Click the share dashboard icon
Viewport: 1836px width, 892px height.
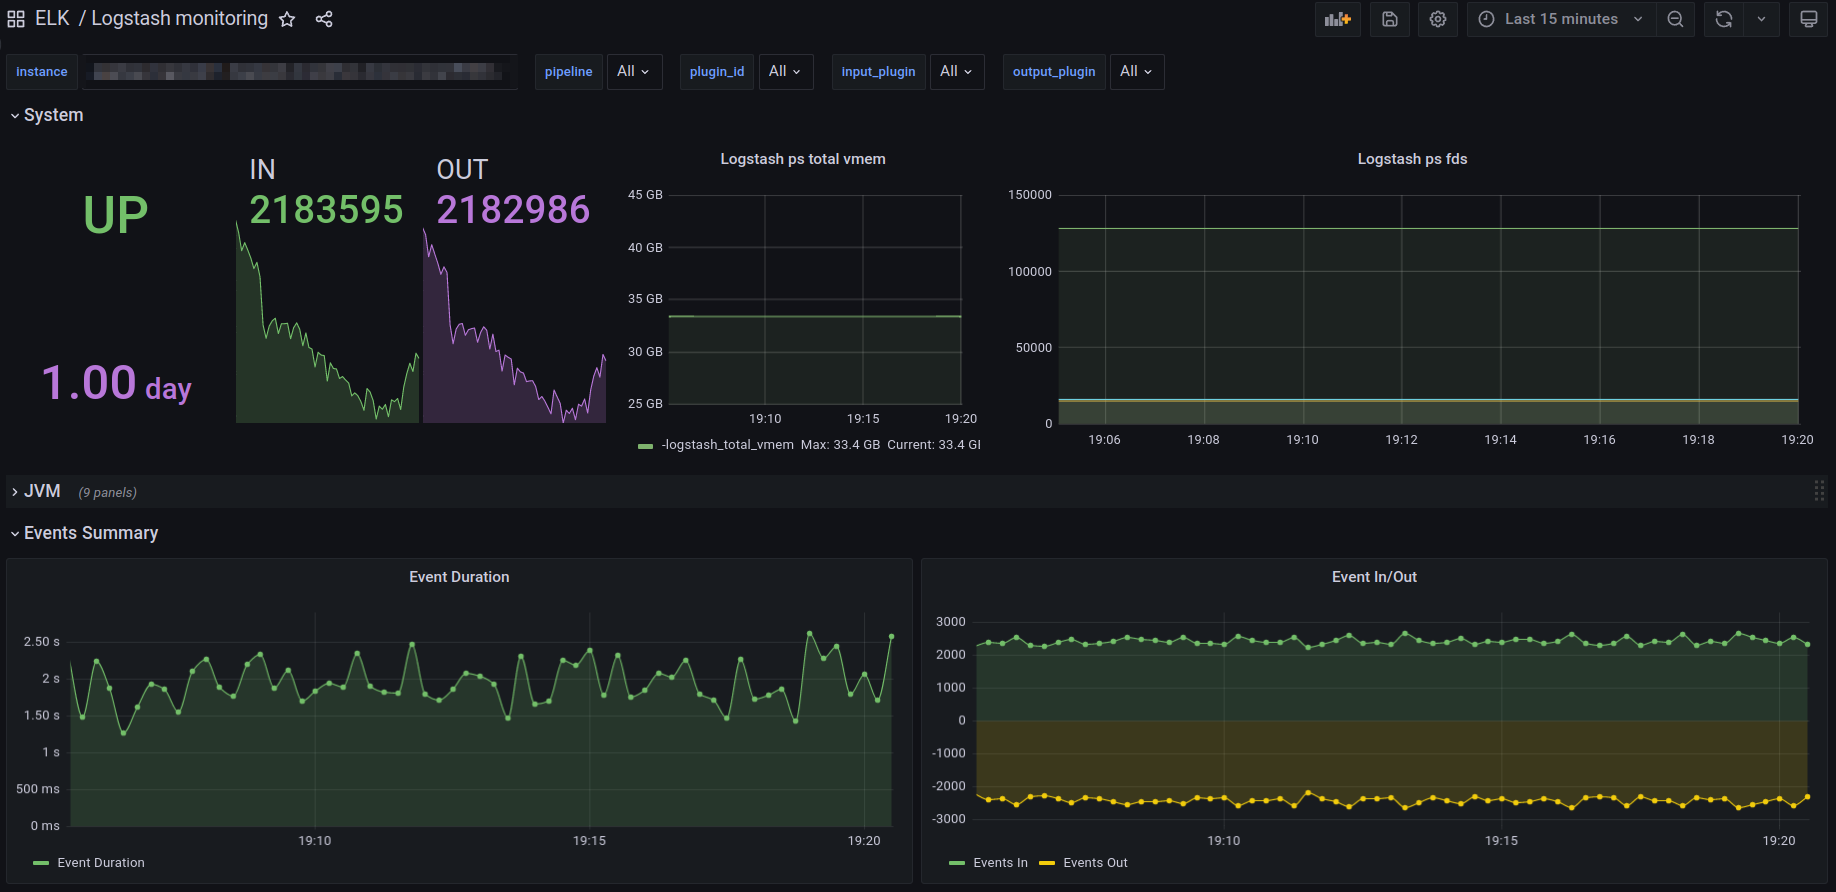coord(324,19)
